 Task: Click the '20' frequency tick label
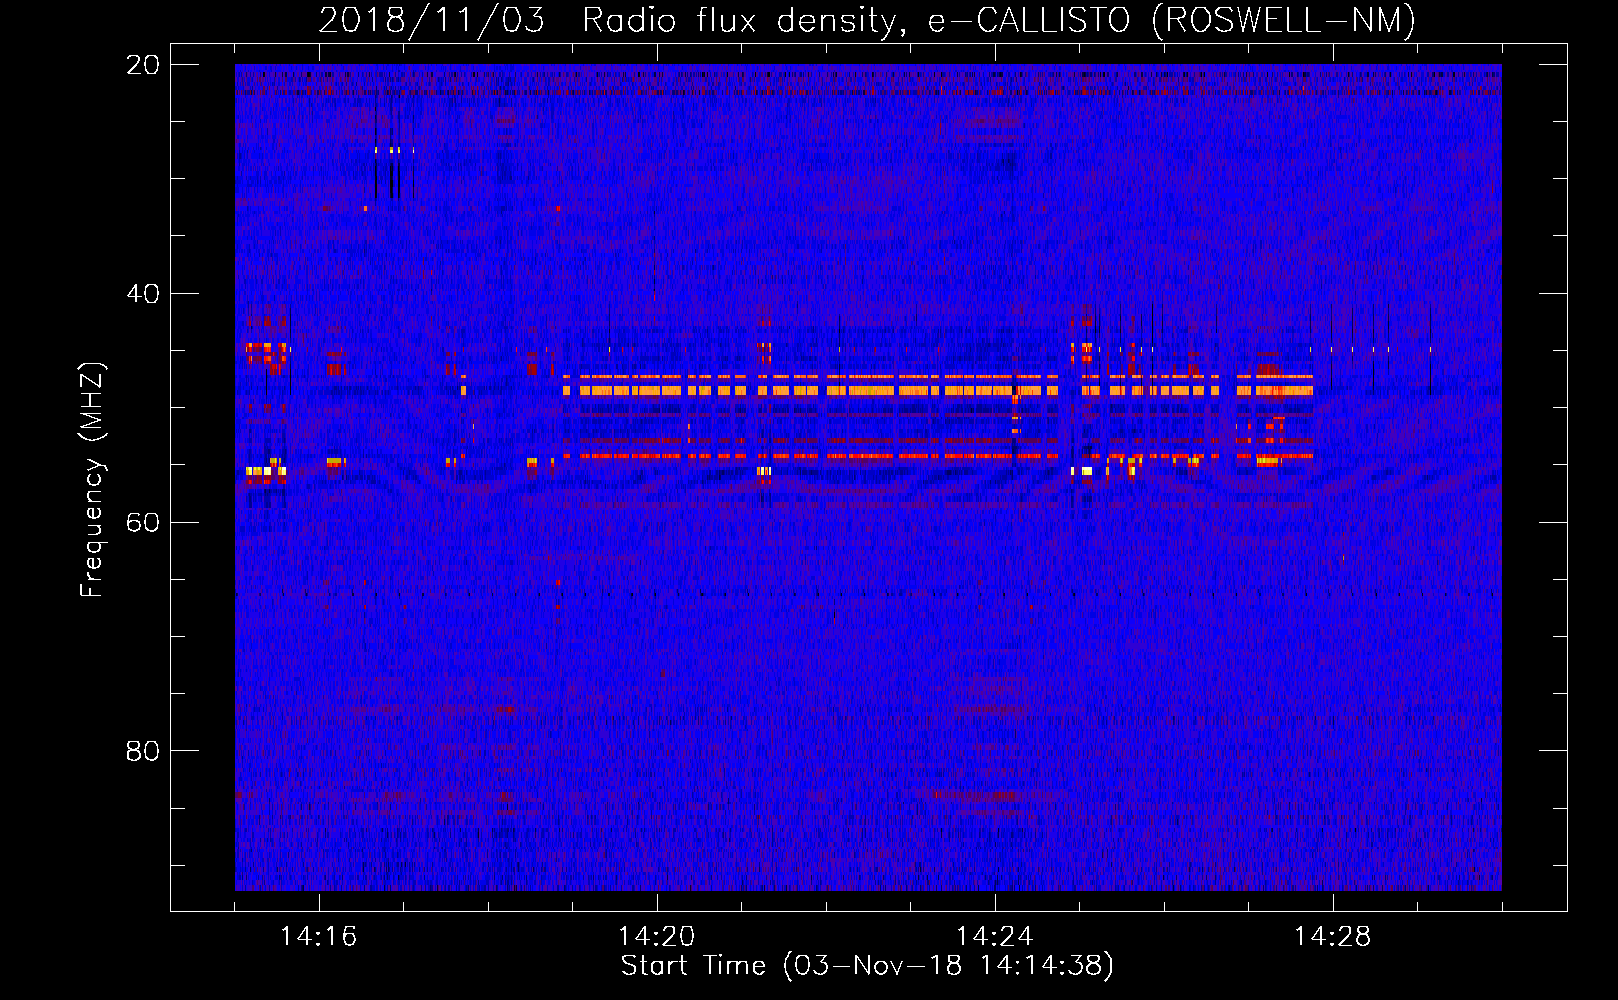(142, 65)
